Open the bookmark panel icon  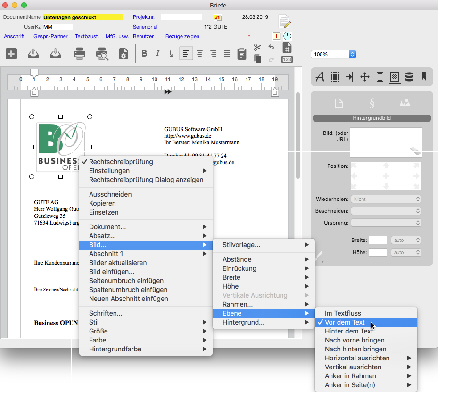[424, 76]
